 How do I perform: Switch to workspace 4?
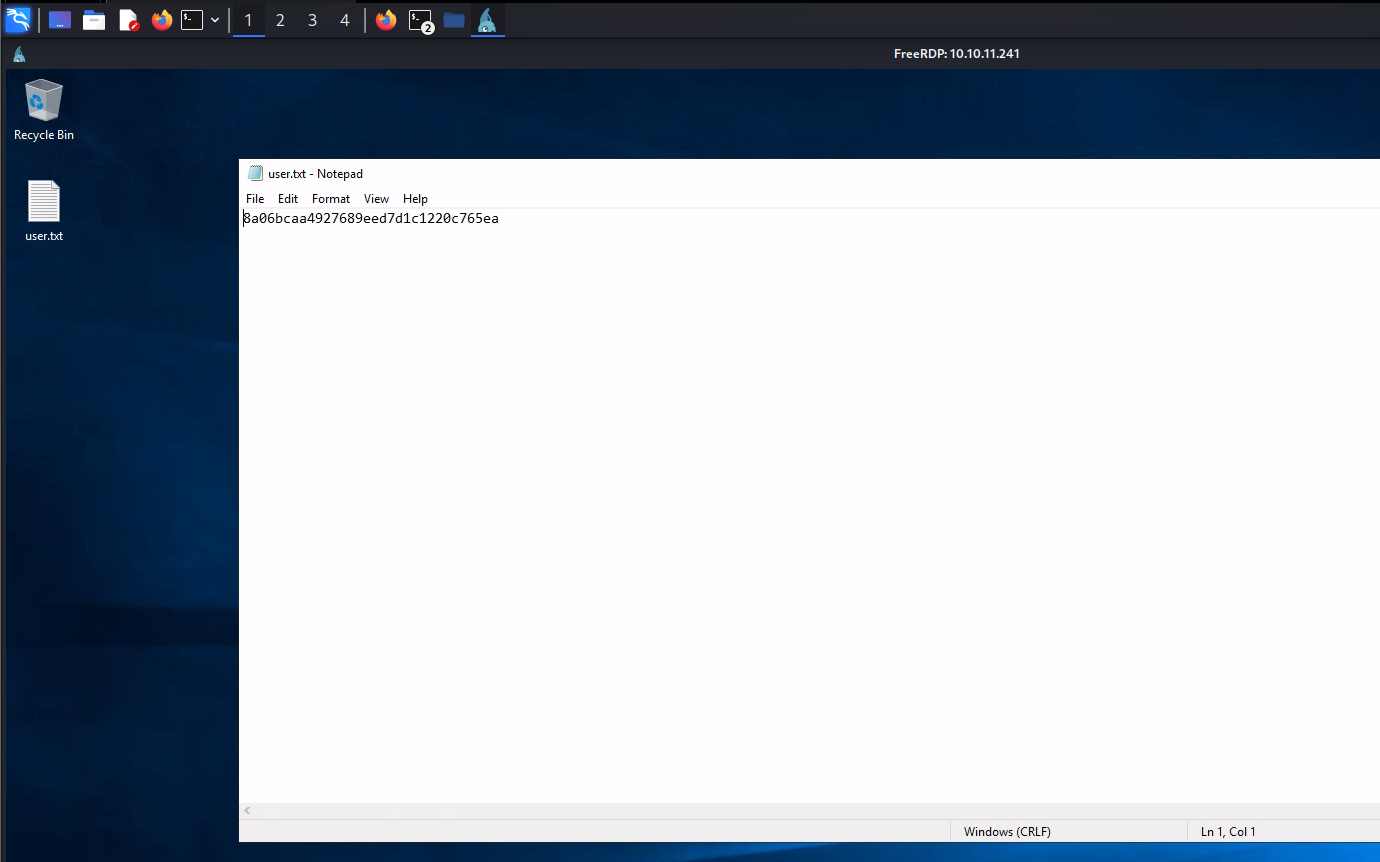[344, 20]
